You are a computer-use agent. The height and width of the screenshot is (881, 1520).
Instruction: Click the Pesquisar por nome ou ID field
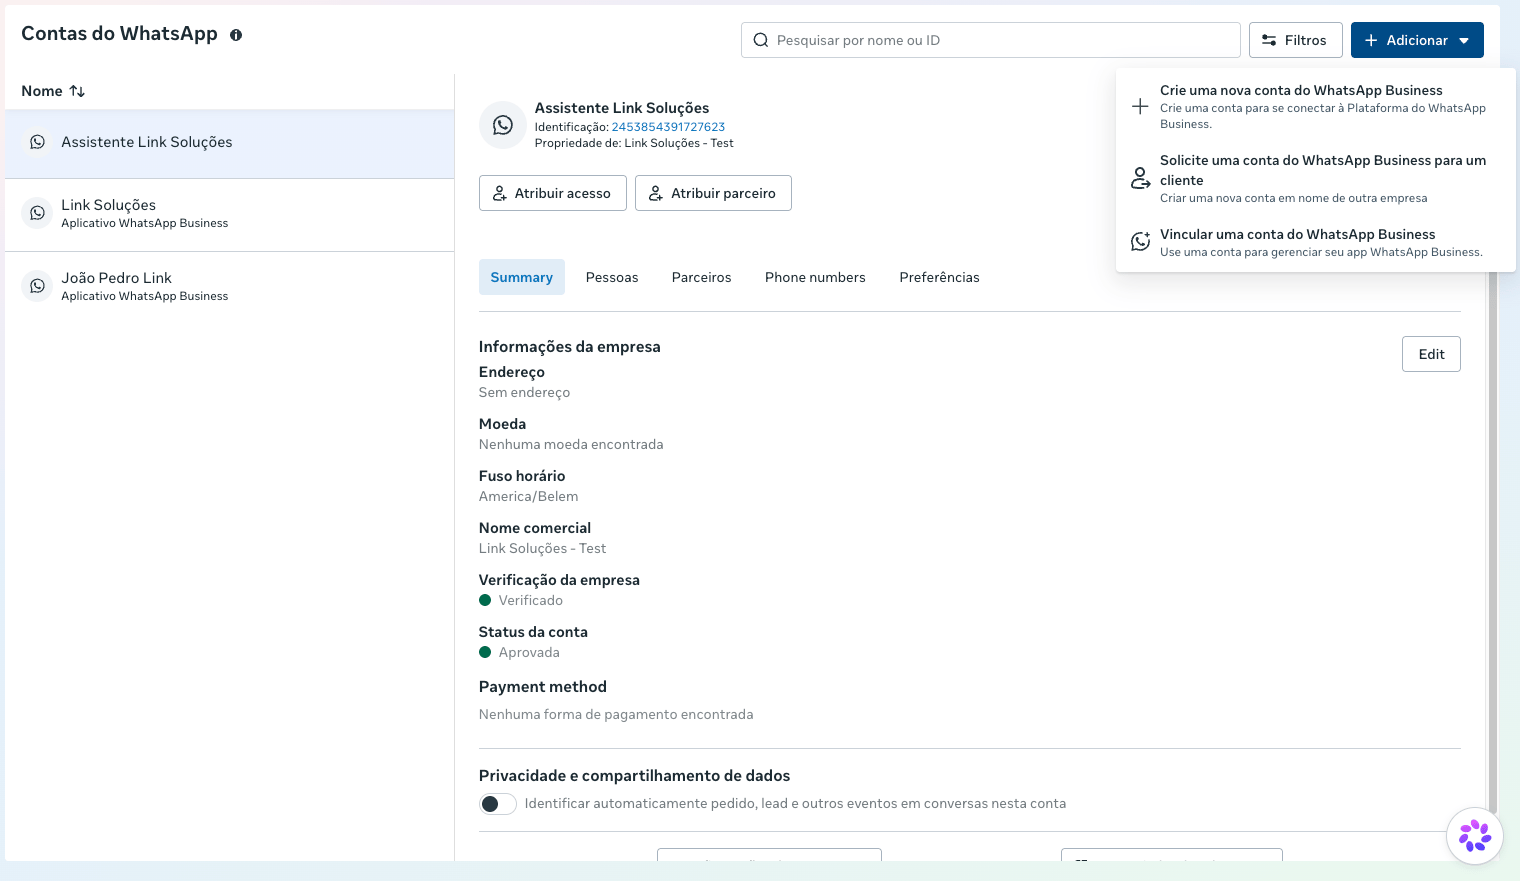990,40
